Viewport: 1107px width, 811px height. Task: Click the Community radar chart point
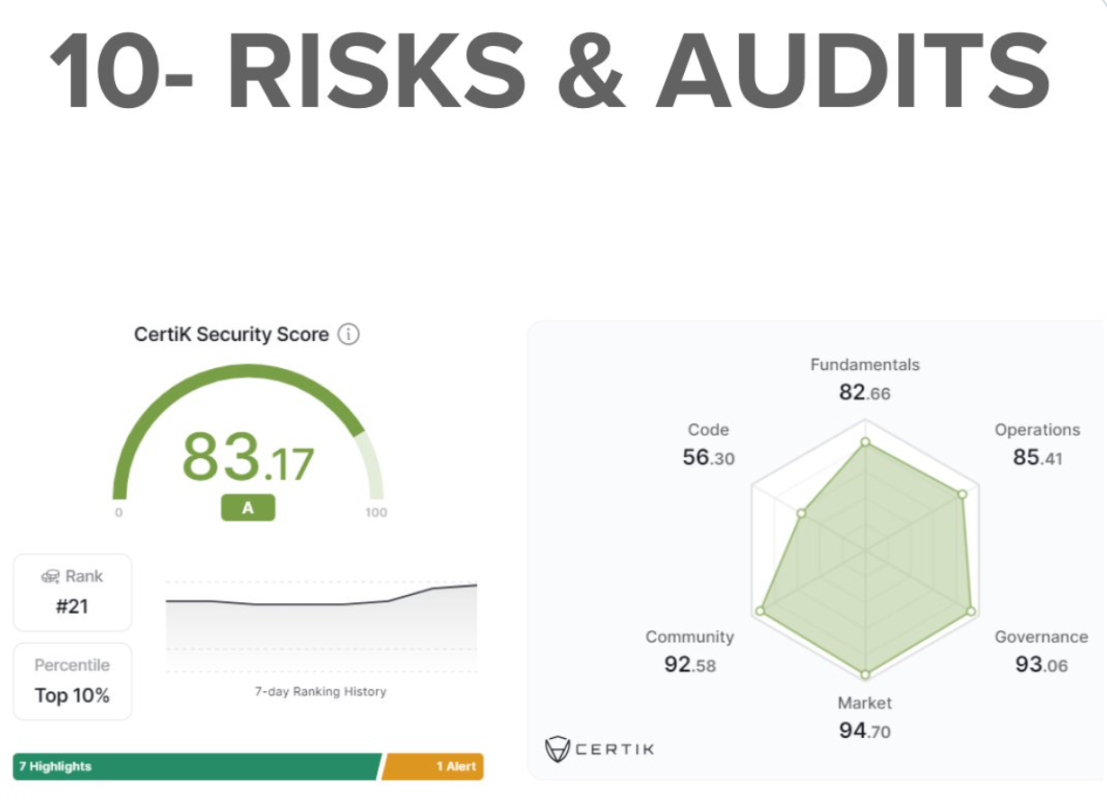[x=761, y=610]
